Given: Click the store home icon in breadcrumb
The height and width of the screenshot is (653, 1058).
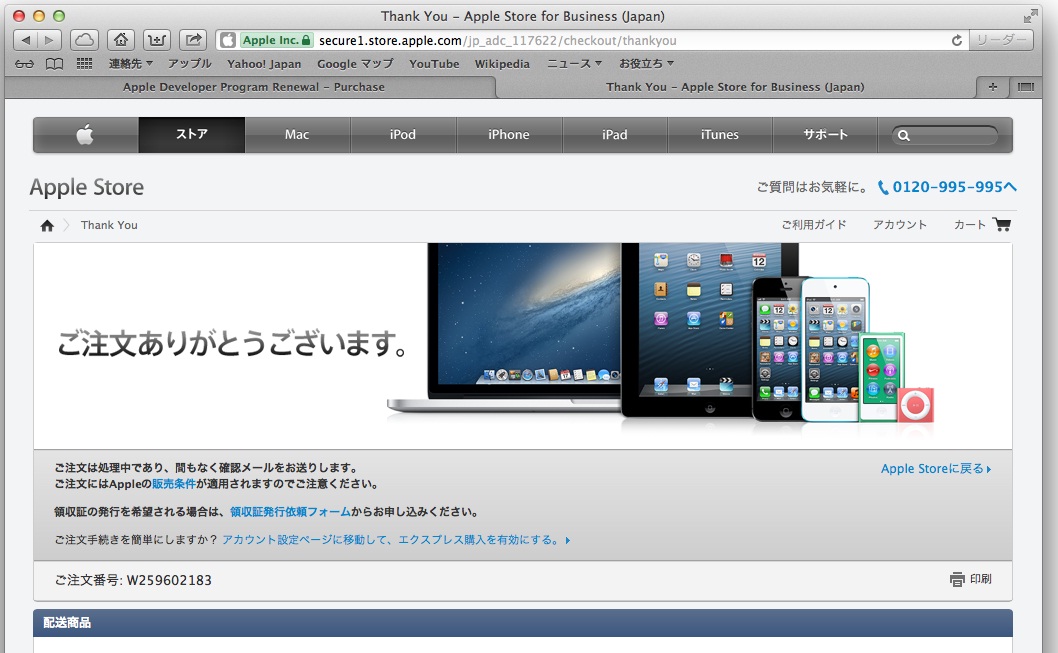Looking at the screenshot, I should (47, 225).
